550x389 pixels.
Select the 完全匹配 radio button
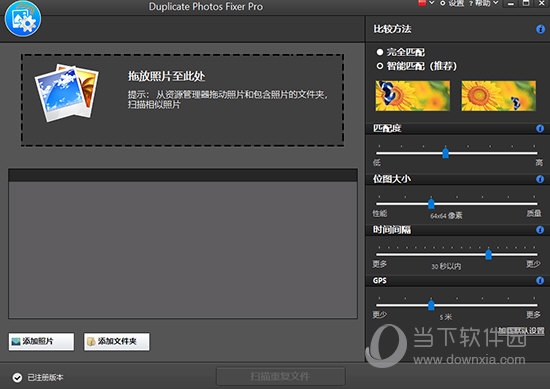point(380,52)
